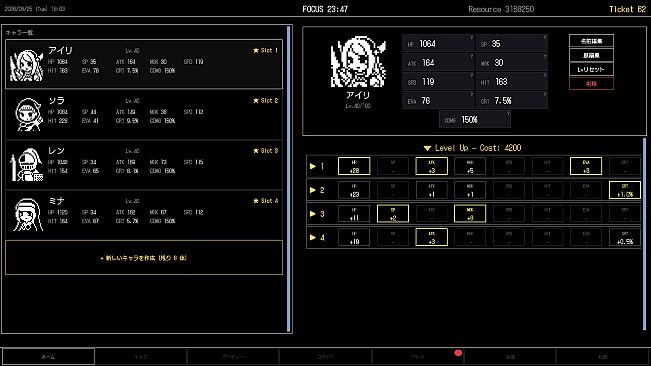Open the second bottom navigation tab
This screenshot has height=366, width=651.
(141, 357)
